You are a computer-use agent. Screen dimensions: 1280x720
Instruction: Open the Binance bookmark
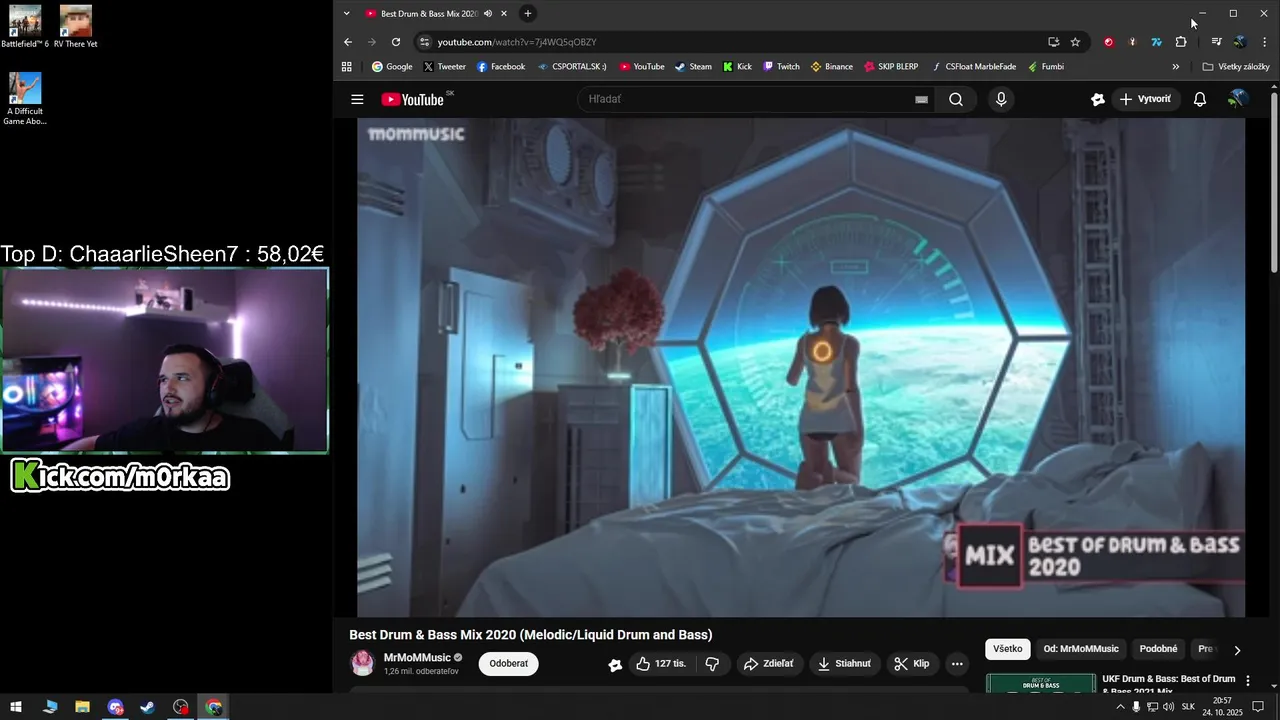[x=831, y=67]
